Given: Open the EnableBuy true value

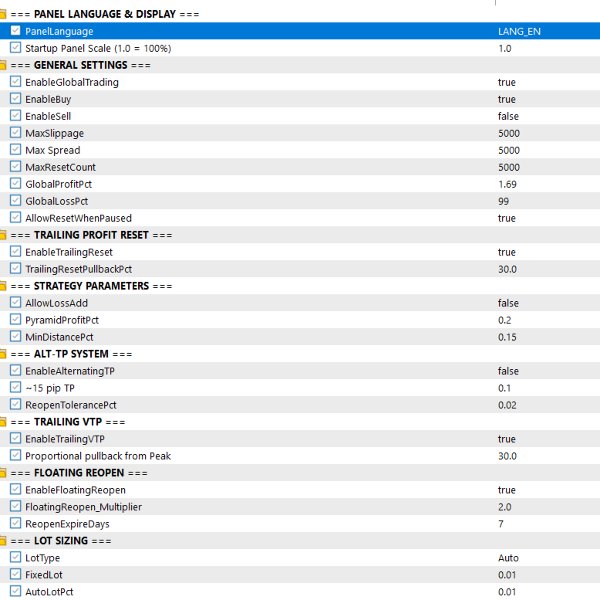Looking at the screenshot, I should (507, 99).
